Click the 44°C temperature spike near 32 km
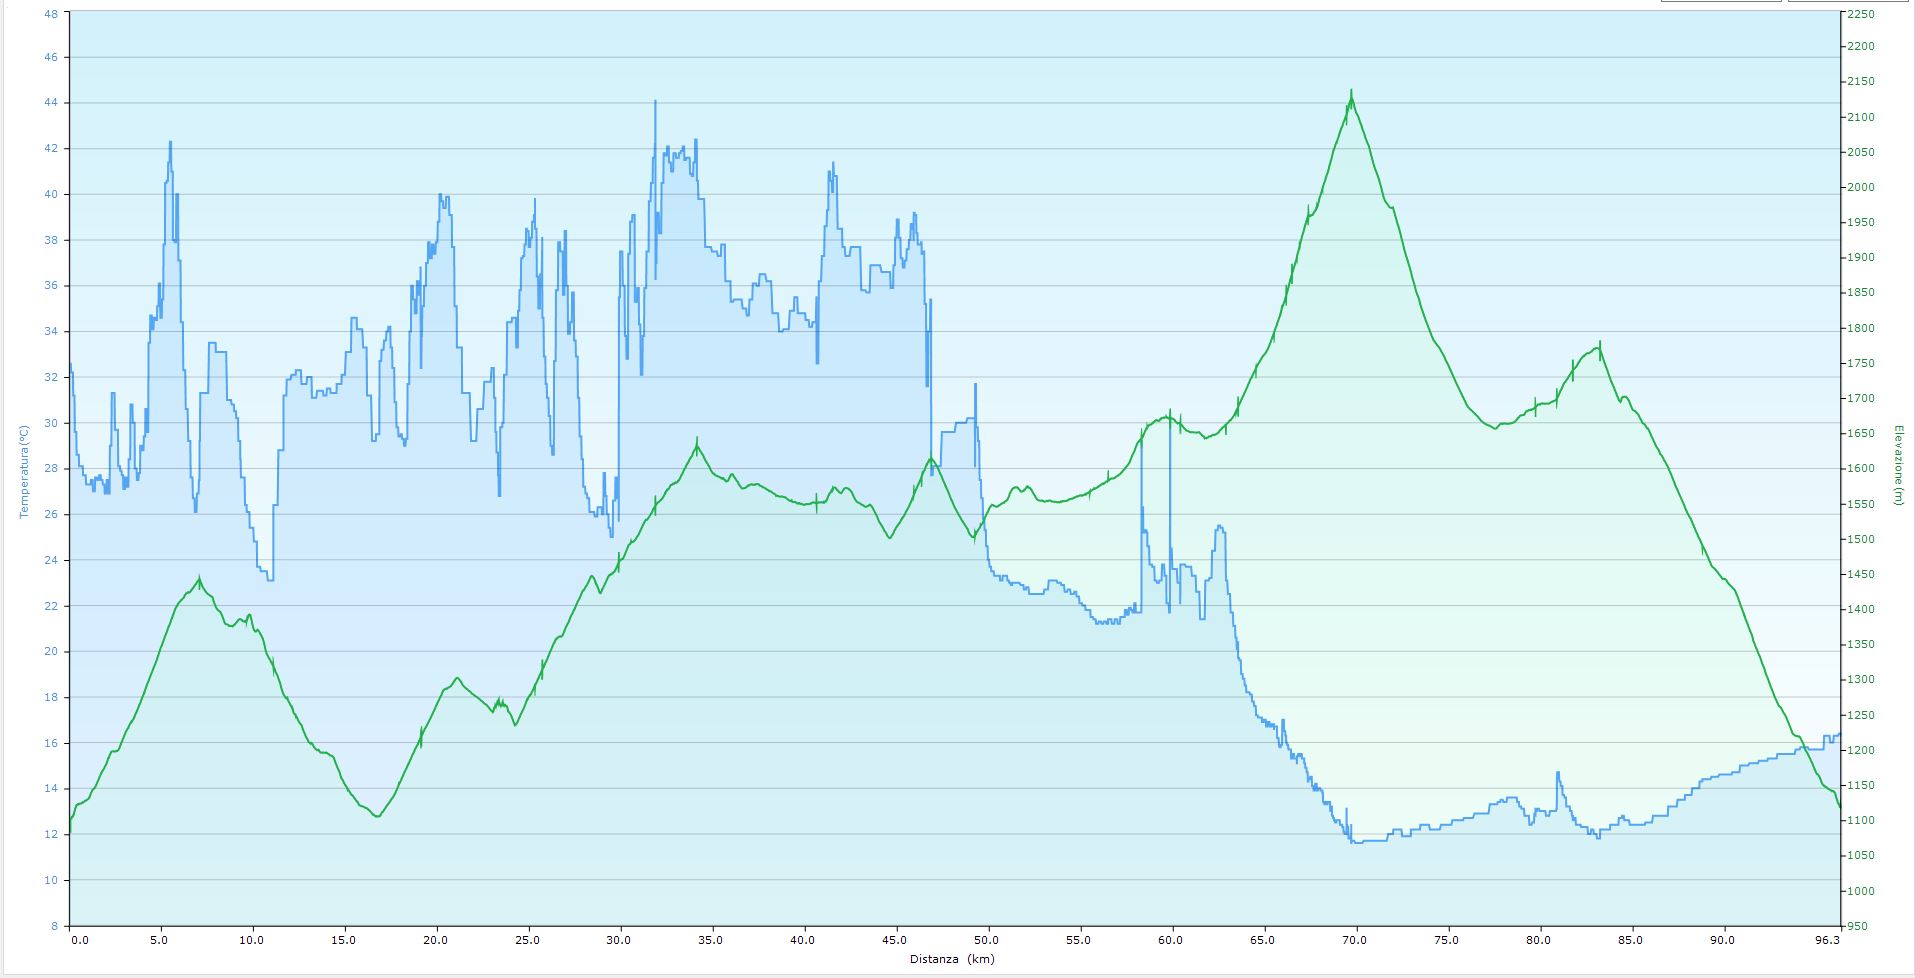The height and width of the screenshot is (978, 1915). point(655,103)
